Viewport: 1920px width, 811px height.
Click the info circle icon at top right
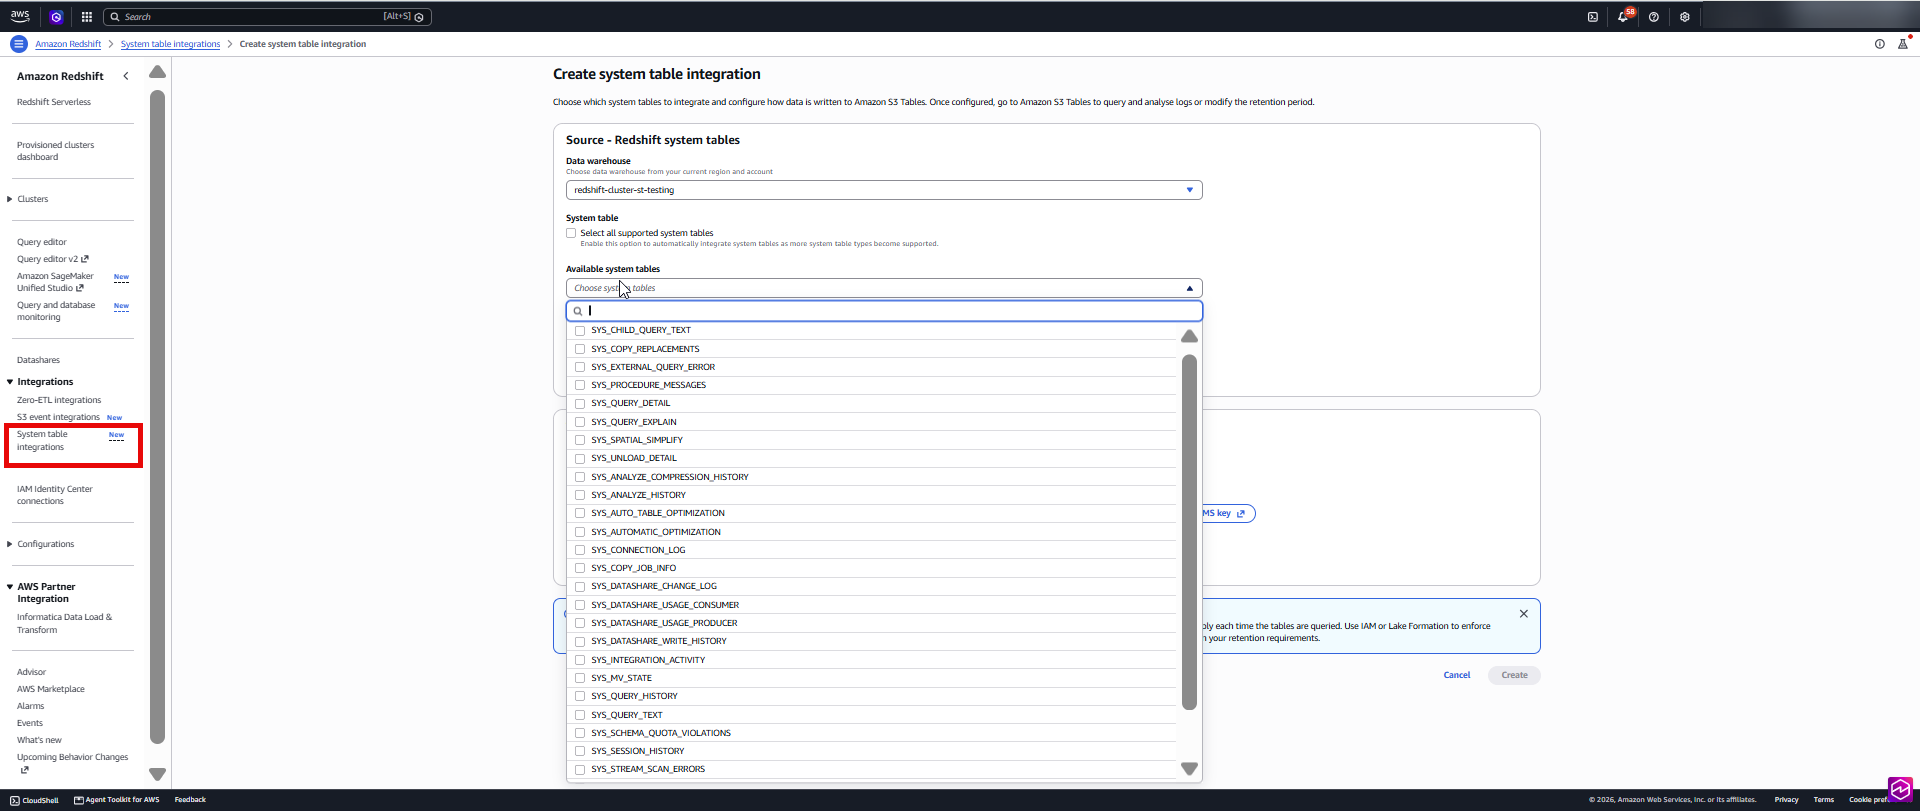coord(1880,44)
